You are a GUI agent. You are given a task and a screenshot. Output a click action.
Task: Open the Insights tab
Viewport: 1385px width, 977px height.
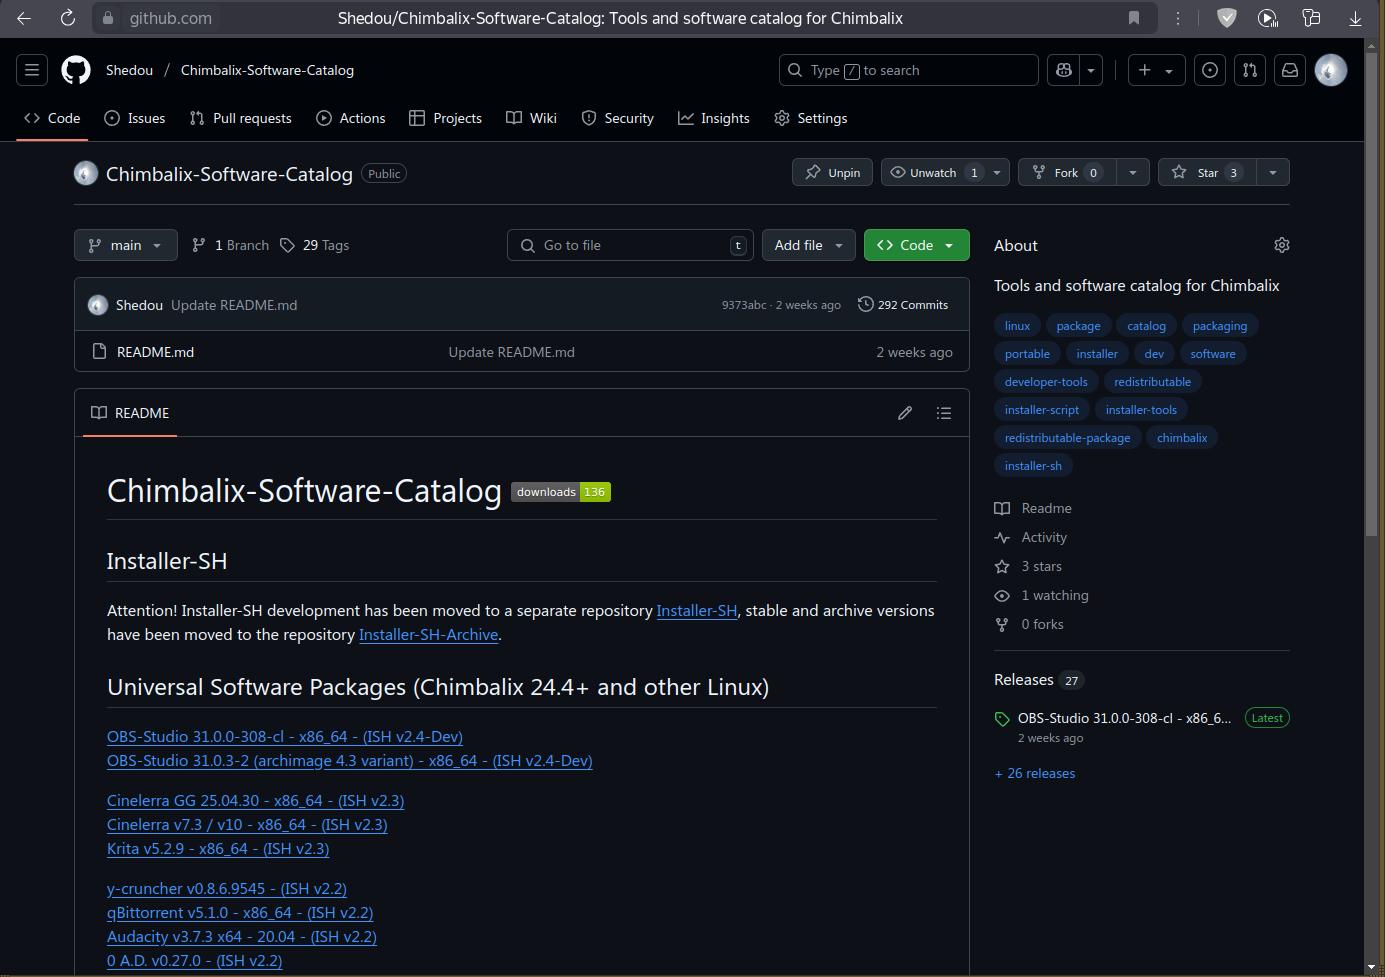(714, 118)
